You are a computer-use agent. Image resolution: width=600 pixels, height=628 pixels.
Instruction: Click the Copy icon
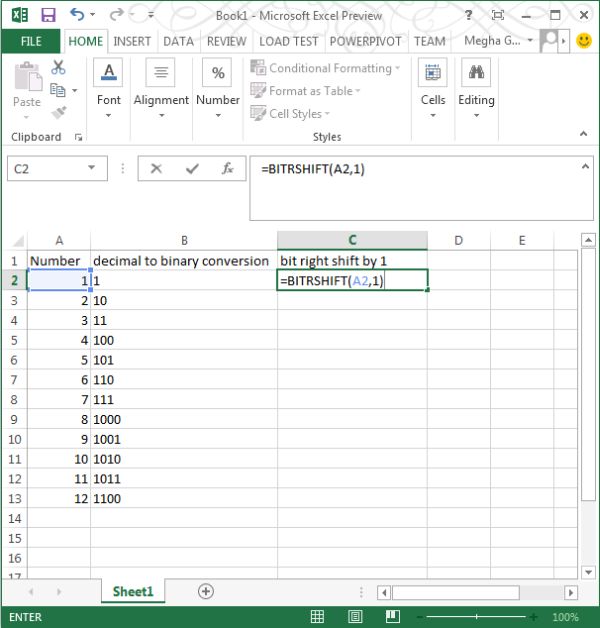[x=58, y=90]
